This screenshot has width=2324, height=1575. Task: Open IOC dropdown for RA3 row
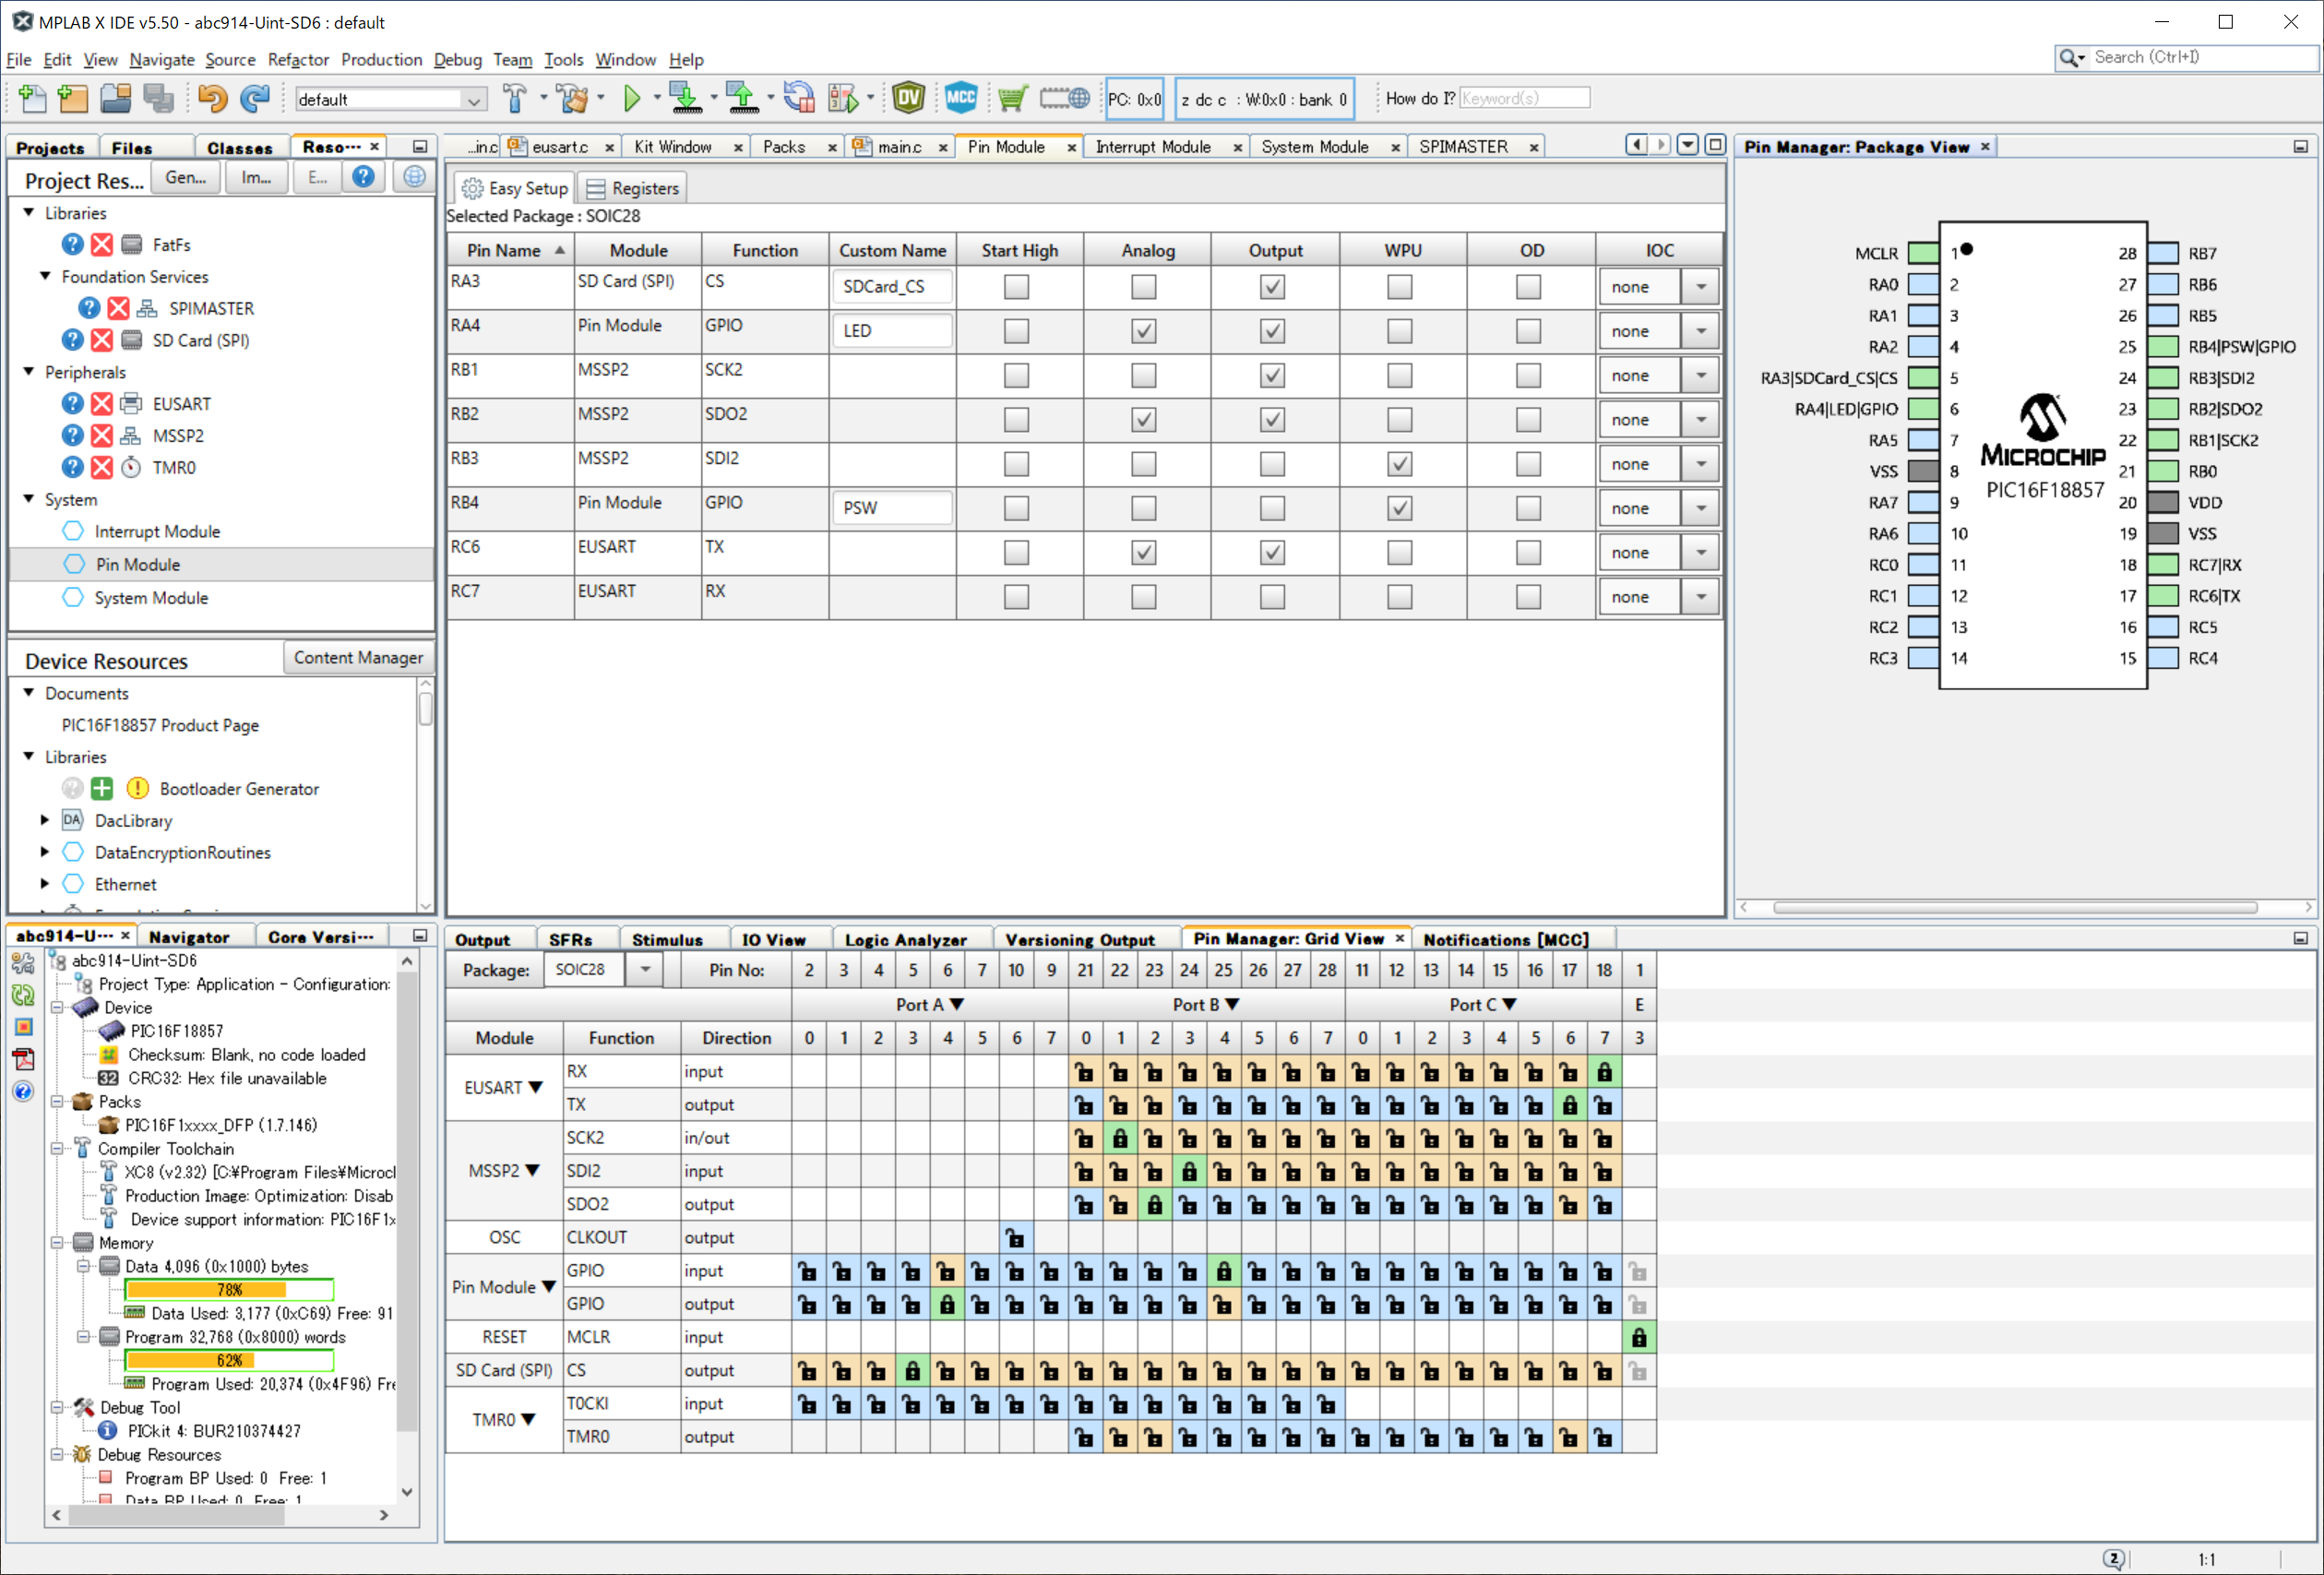(x=1700, y=287)
